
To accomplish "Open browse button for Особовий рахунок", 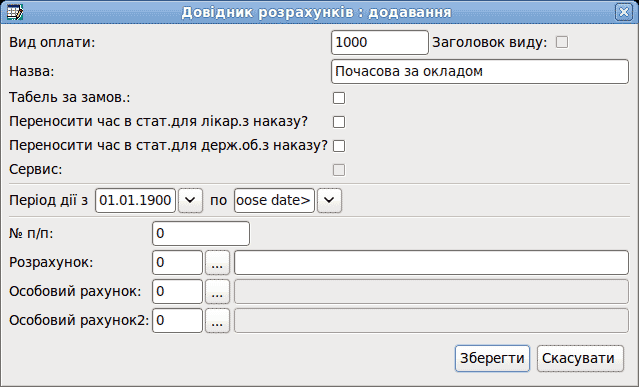I will point(217,292).
